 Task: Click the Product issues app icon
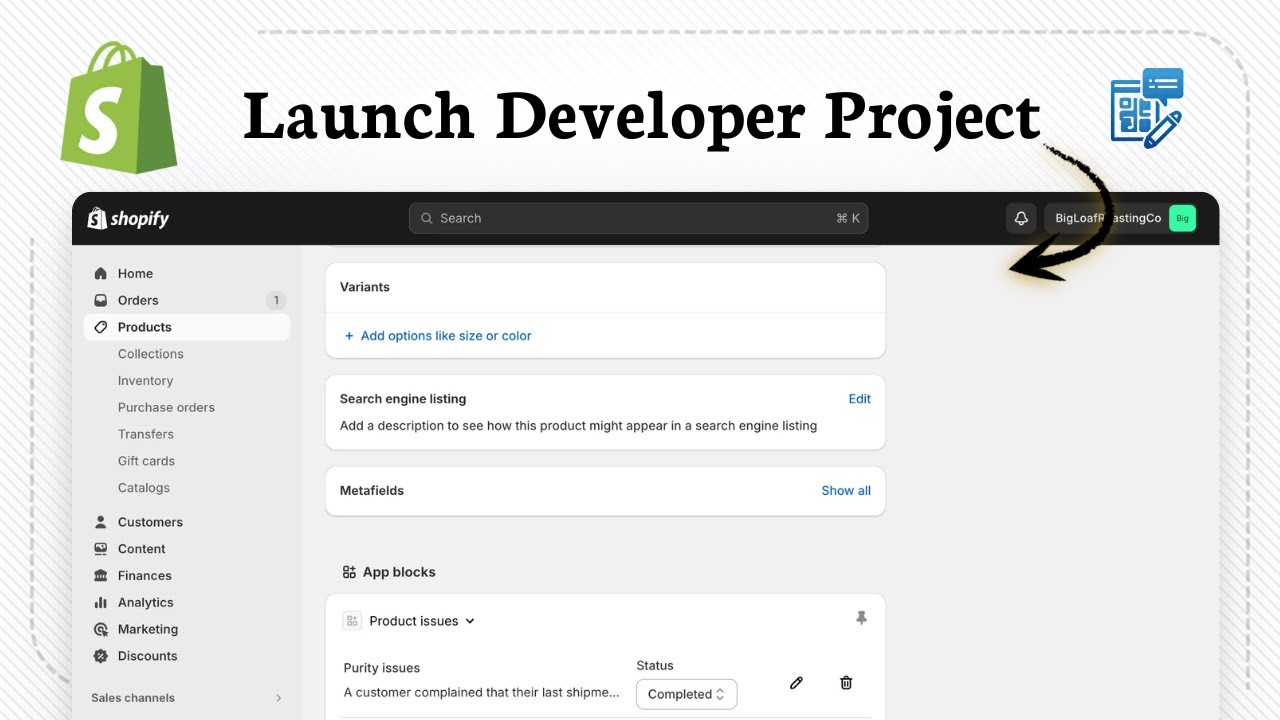[x=352, y=621]
